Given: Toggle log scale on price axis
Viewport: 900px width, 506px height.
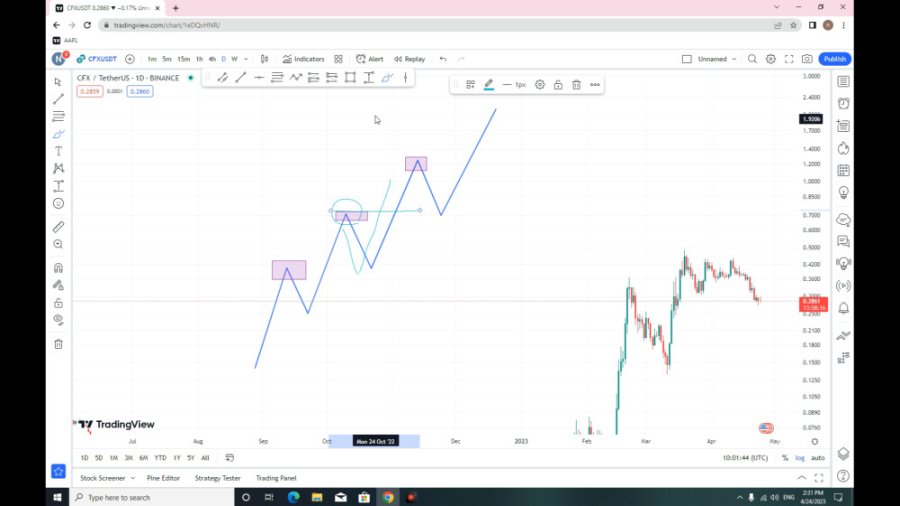Looking at the screenshot, I should coord(800,458).
